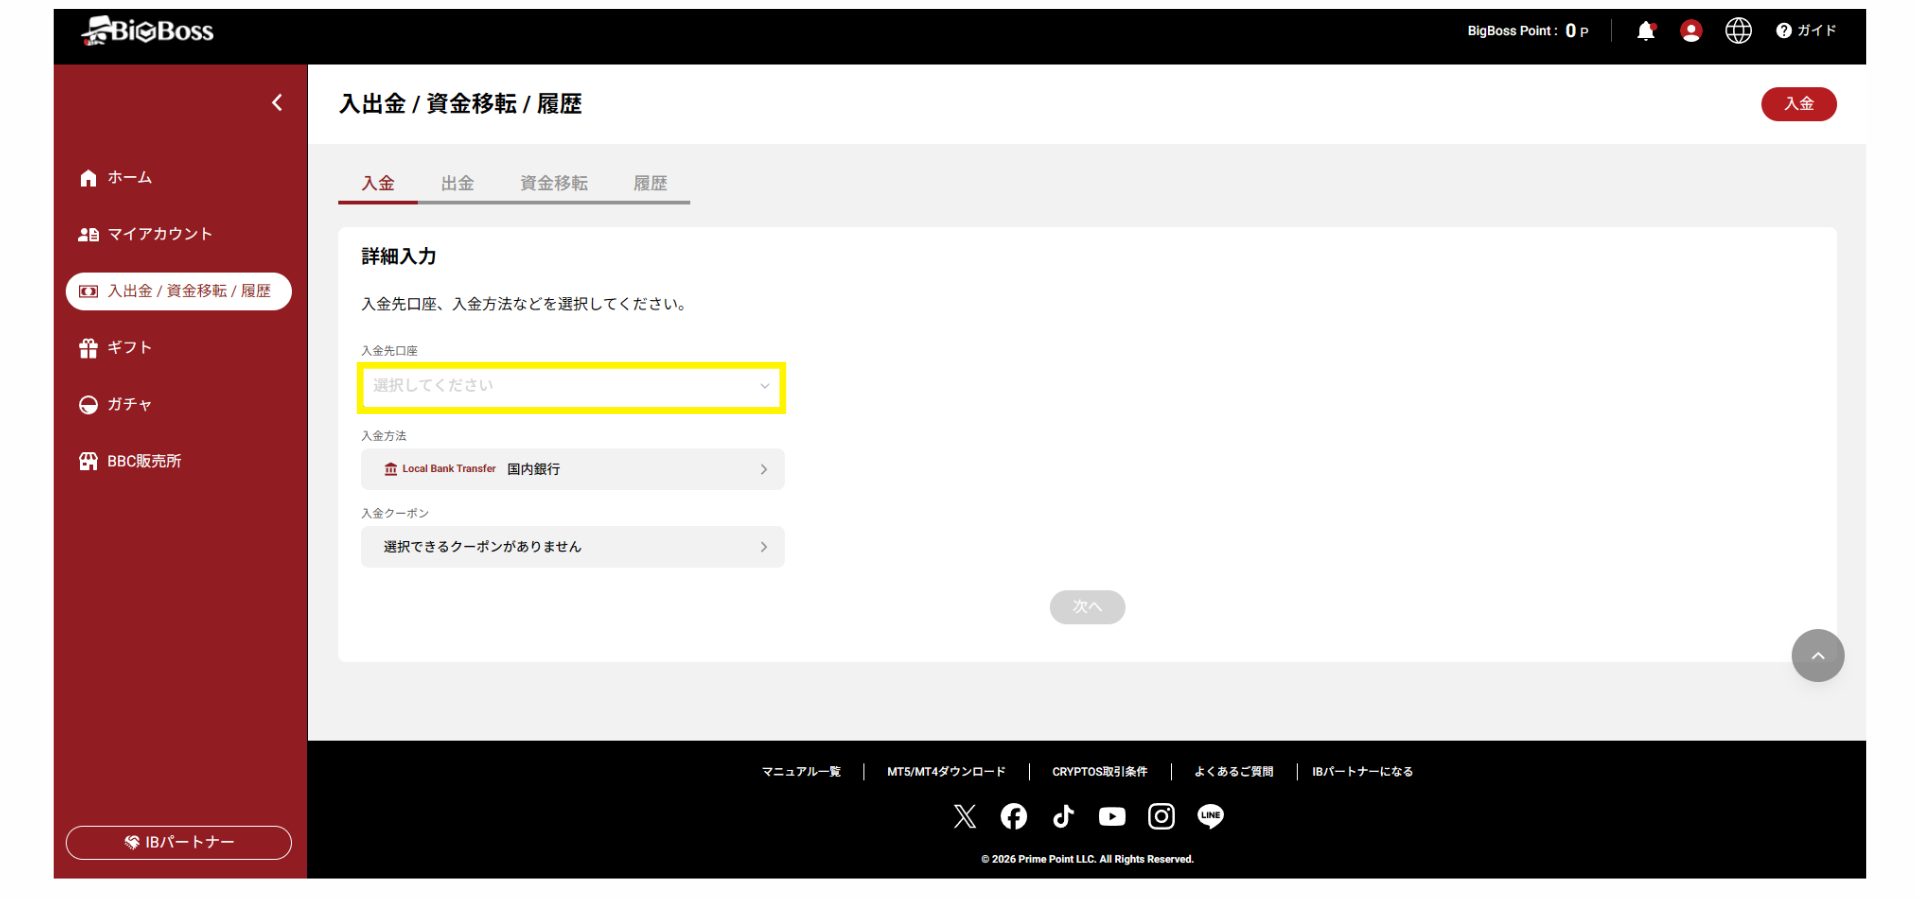1917x900 pixels.
Task: Open the よくあるご質問 footer link
Action: 1234,771
